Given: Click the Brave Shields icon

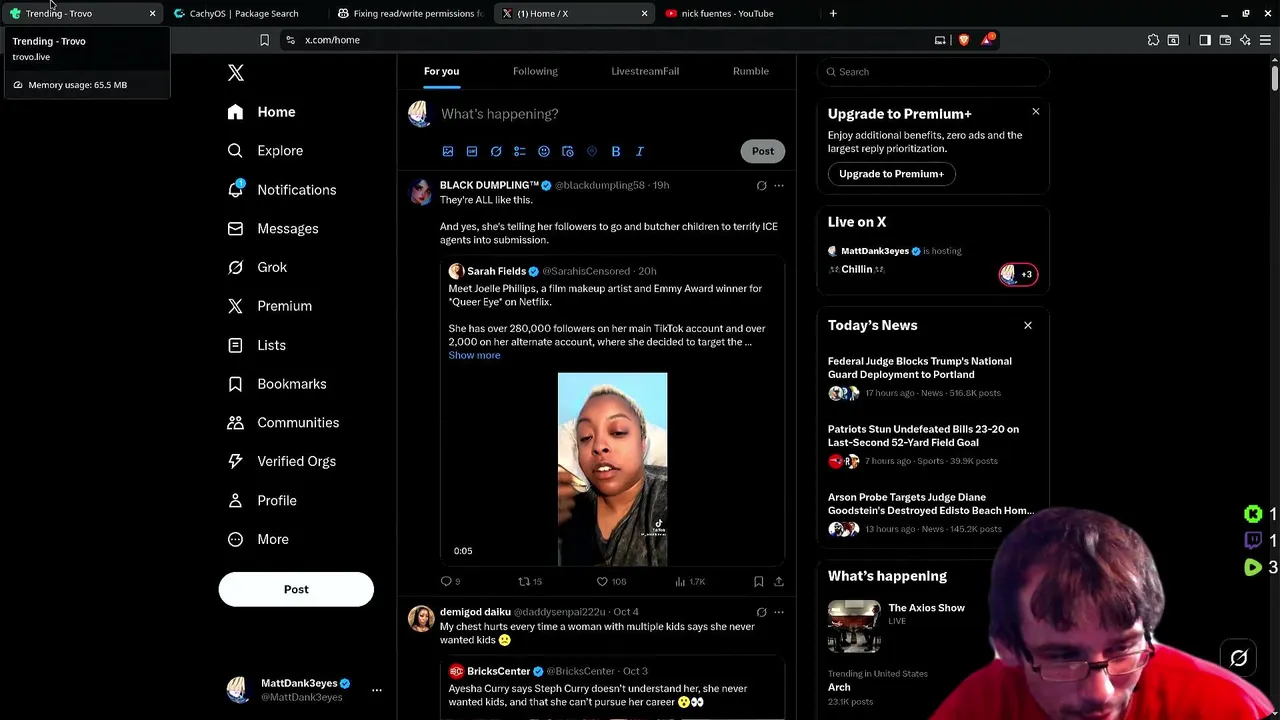Looking at the screenshot, I should (964, 40).
